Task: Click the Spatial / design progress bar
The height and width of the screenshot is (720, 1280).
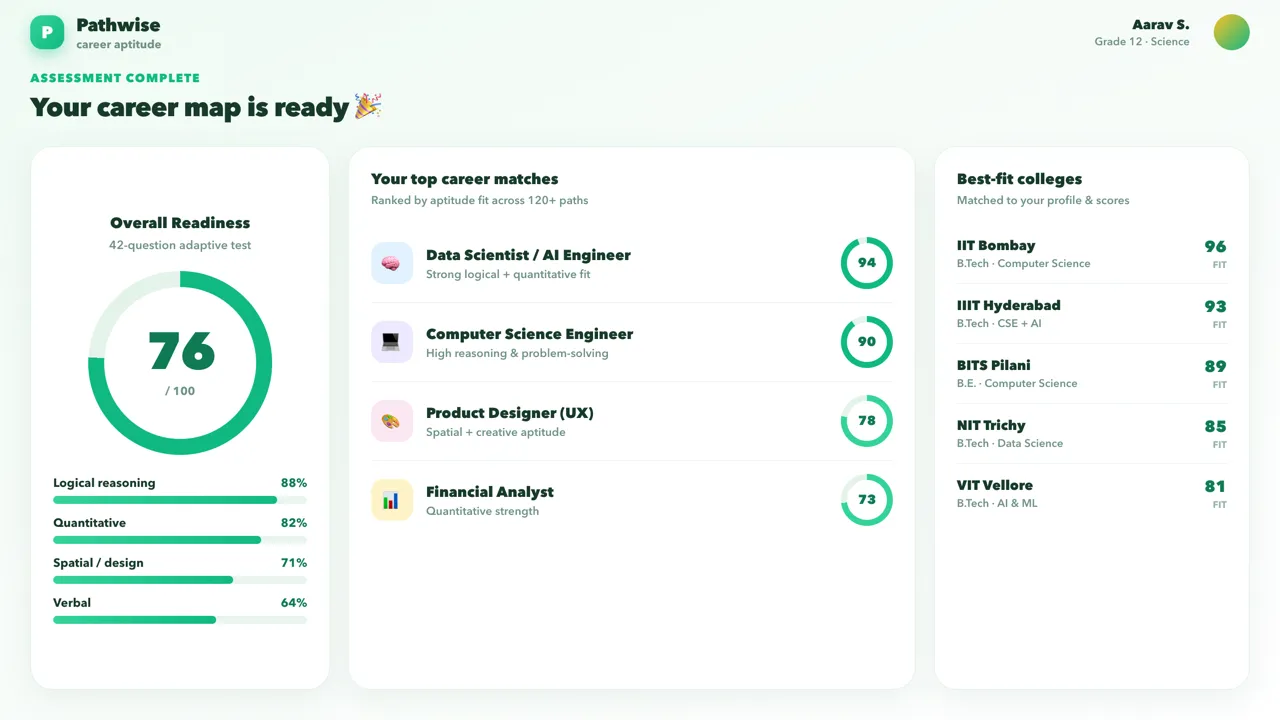Action: pos(180,580)
